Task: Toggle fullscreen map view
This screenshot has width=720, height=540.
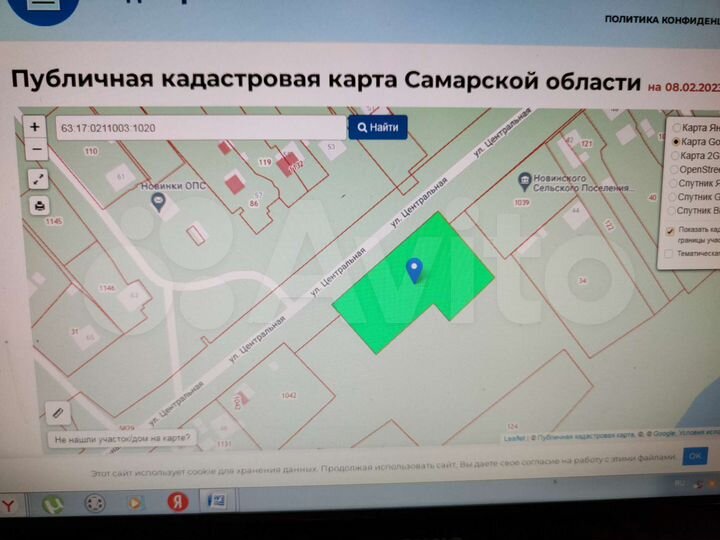Action: (37, 179)
